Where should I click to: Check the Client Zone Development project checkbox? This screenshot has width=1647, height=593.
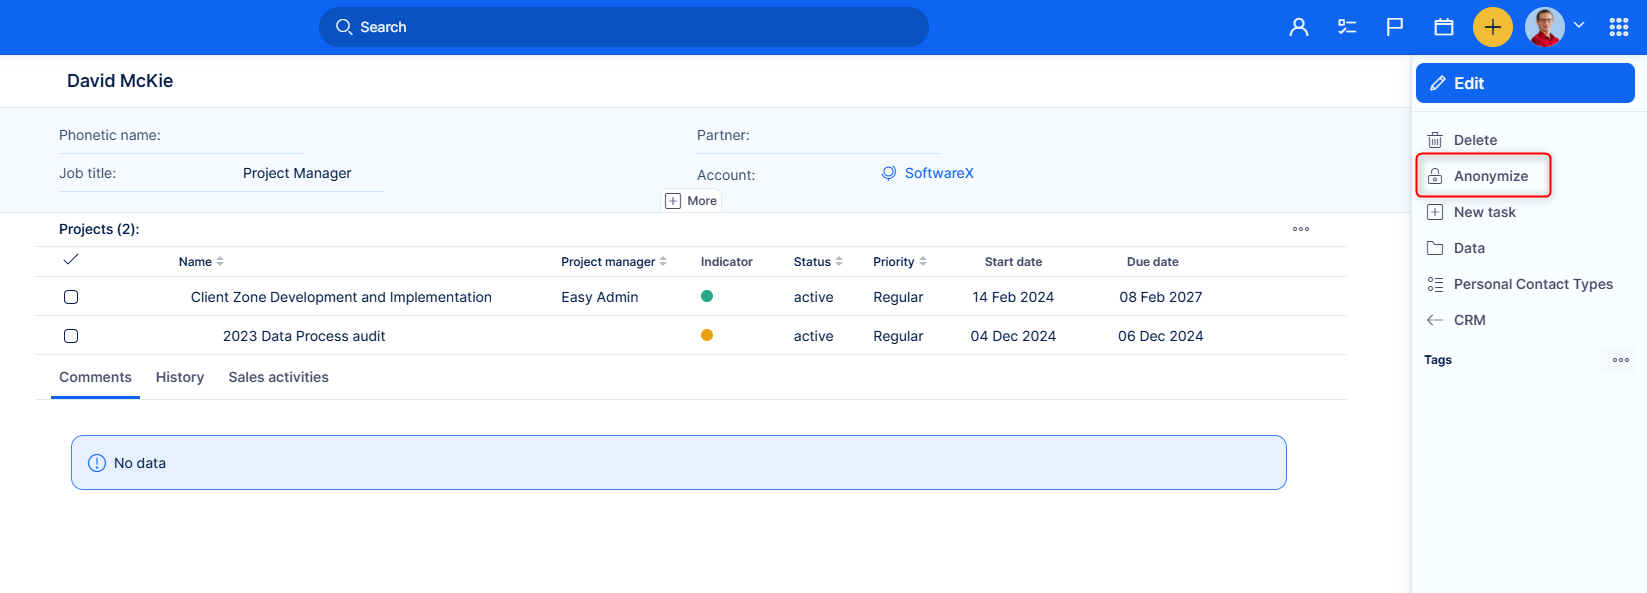pos(71,297)
